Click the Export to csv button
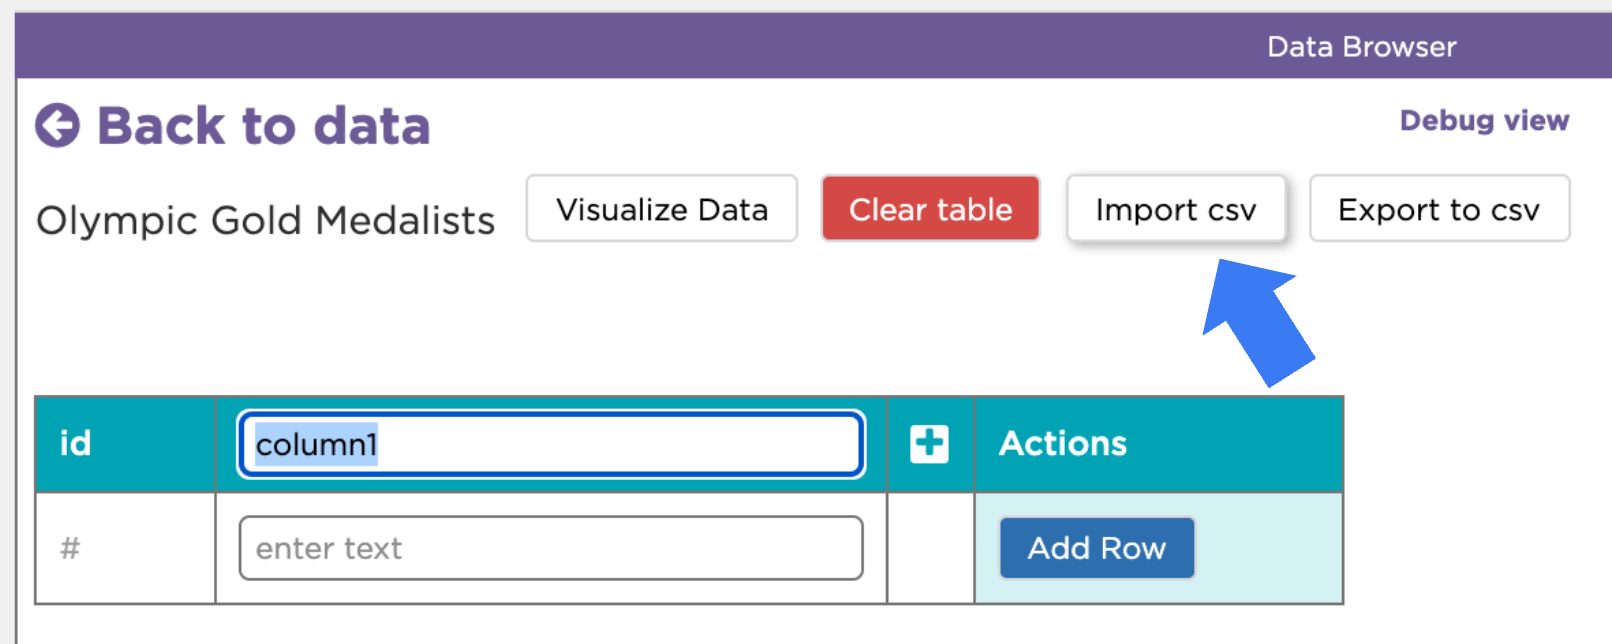This screenshot has width=1612, height=644. 1439,209
